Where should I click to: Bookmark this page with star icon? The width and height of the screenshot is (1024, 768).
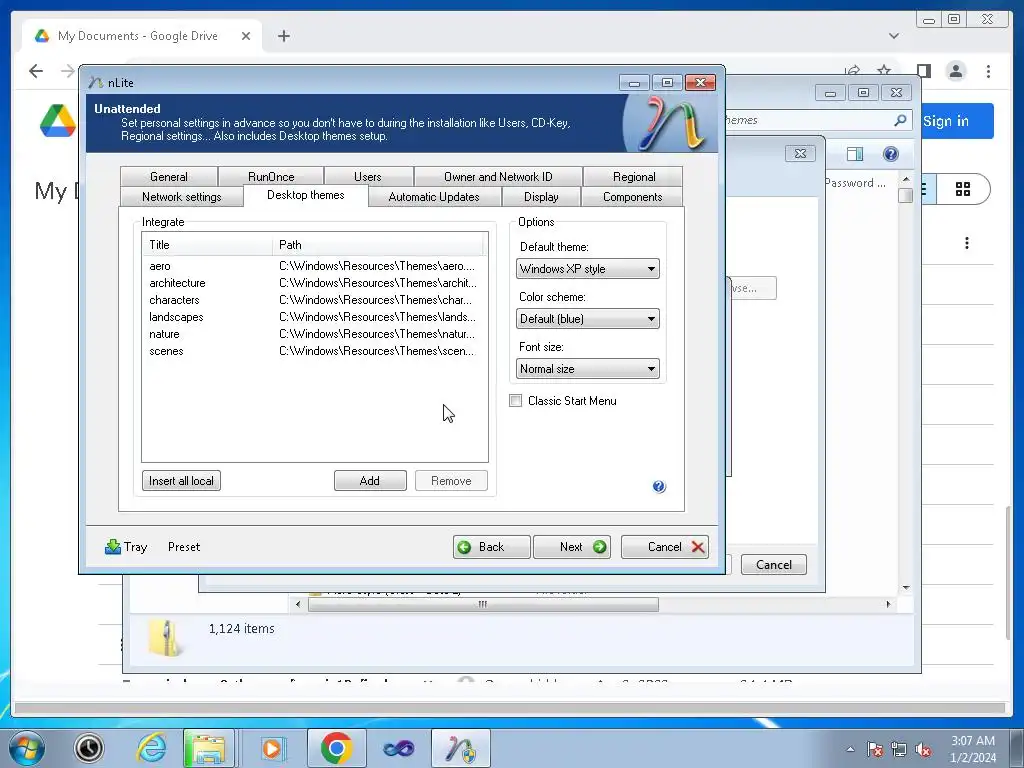coord(884,71)
